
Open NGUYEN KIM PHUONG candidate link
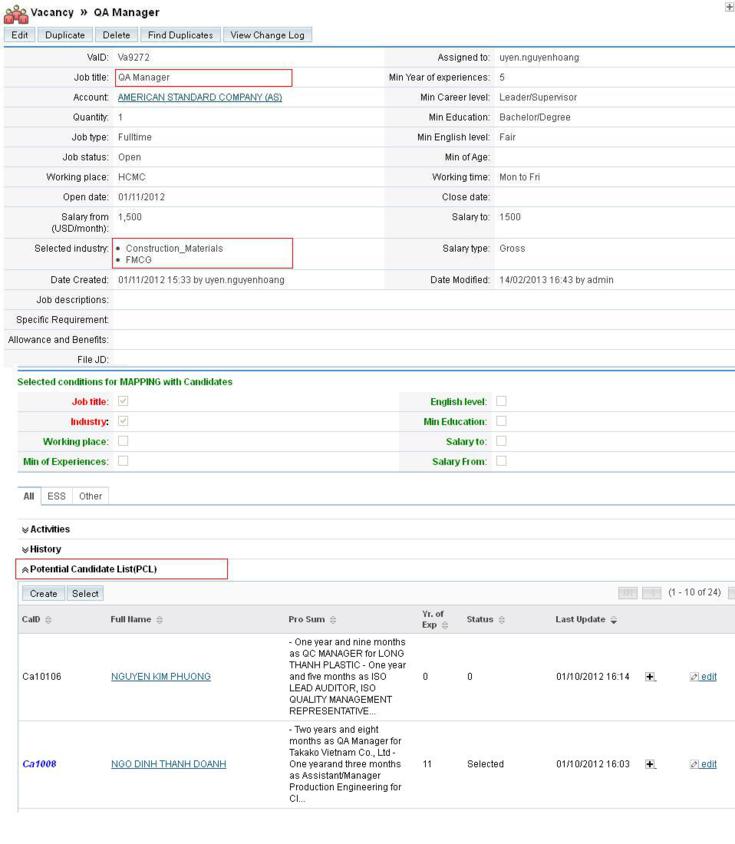click(x=161, y=677)
